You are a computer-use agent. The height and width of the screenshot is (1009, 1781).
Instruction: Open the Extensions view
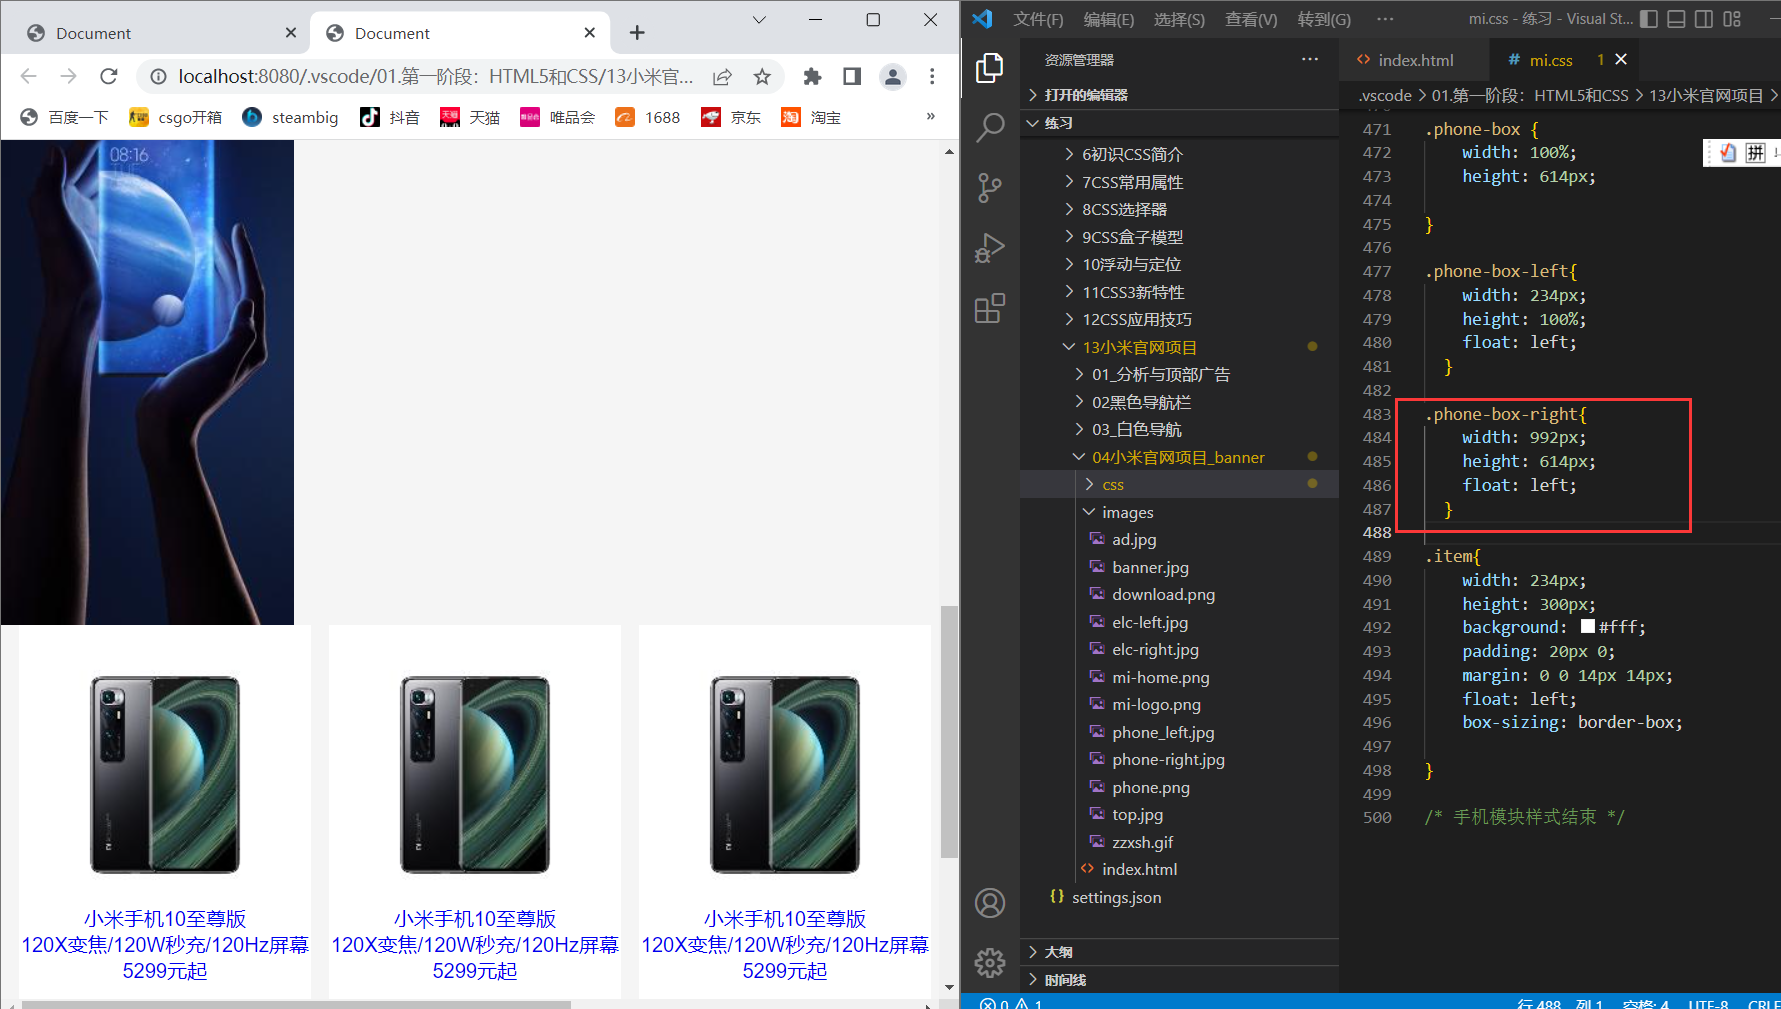[990, 308]
